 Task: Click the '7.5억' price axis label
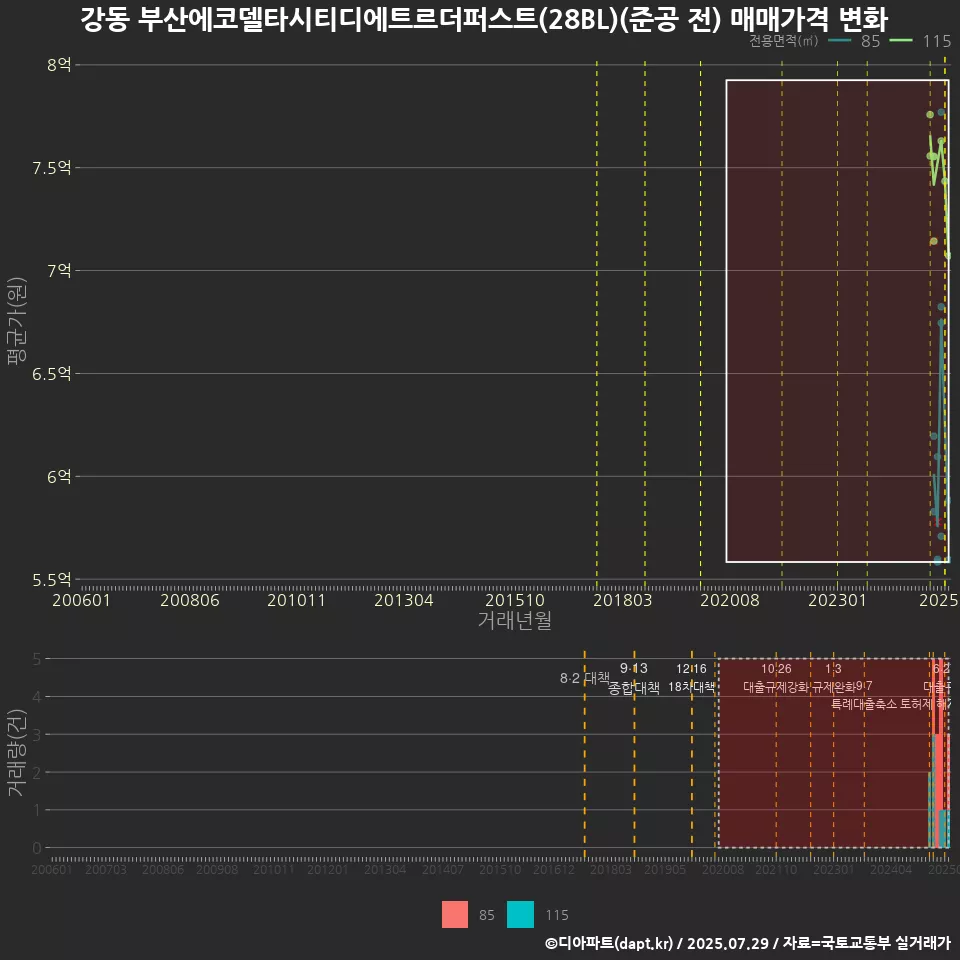[52, 168]
